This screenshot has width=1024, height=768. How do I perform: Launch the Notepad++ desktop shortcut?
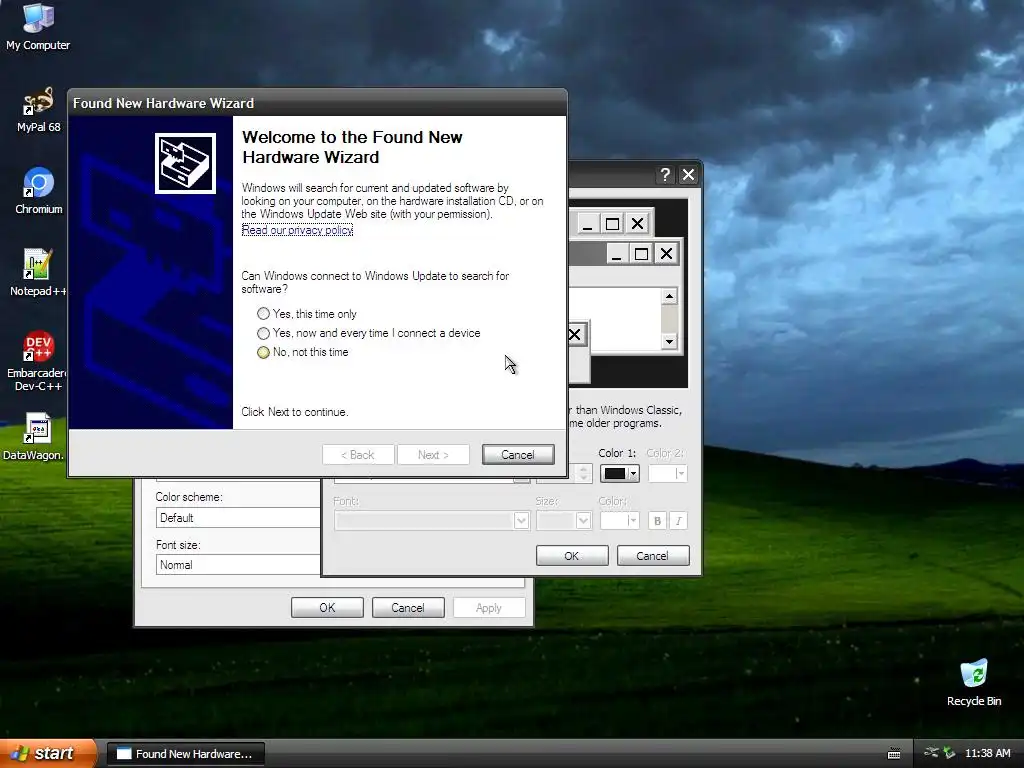coord(38,272)
